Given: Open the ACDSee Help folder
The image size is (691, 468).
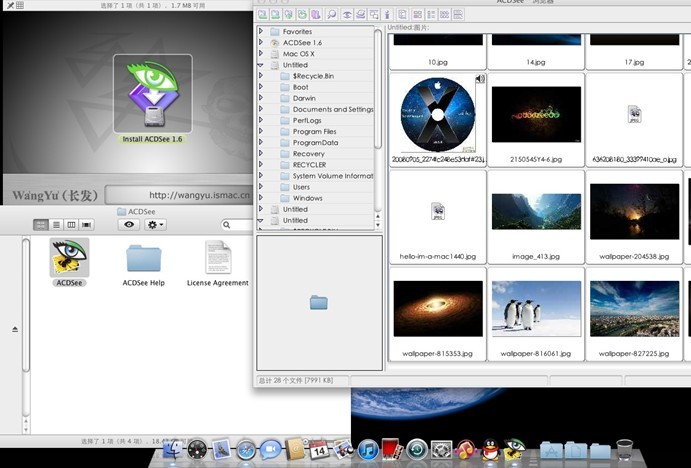Looking at the screenshot, I should [x=144, y=258].
